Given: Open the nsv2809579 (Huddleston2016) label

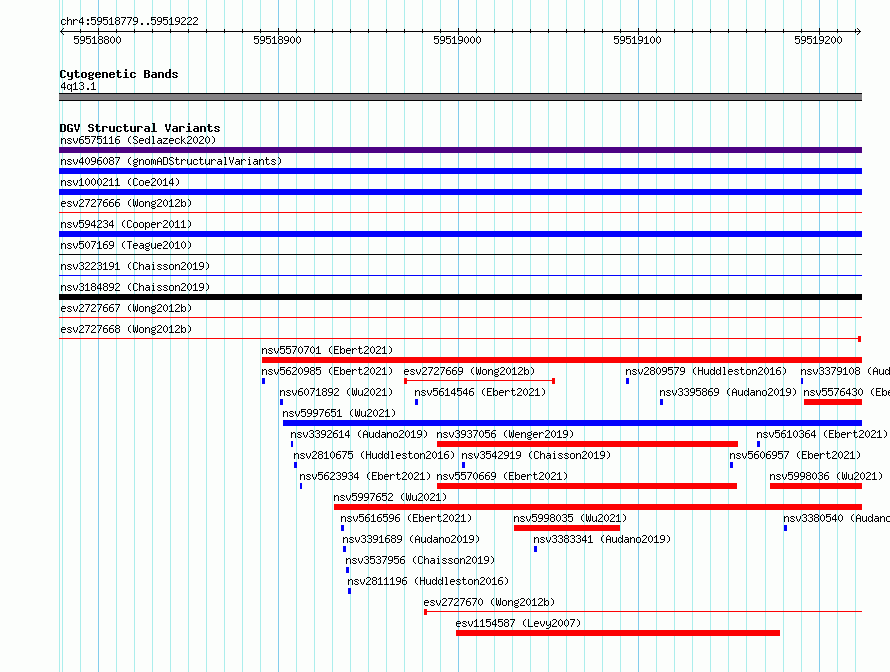Looking at the screenshot, I should click(x=706, y=371).
